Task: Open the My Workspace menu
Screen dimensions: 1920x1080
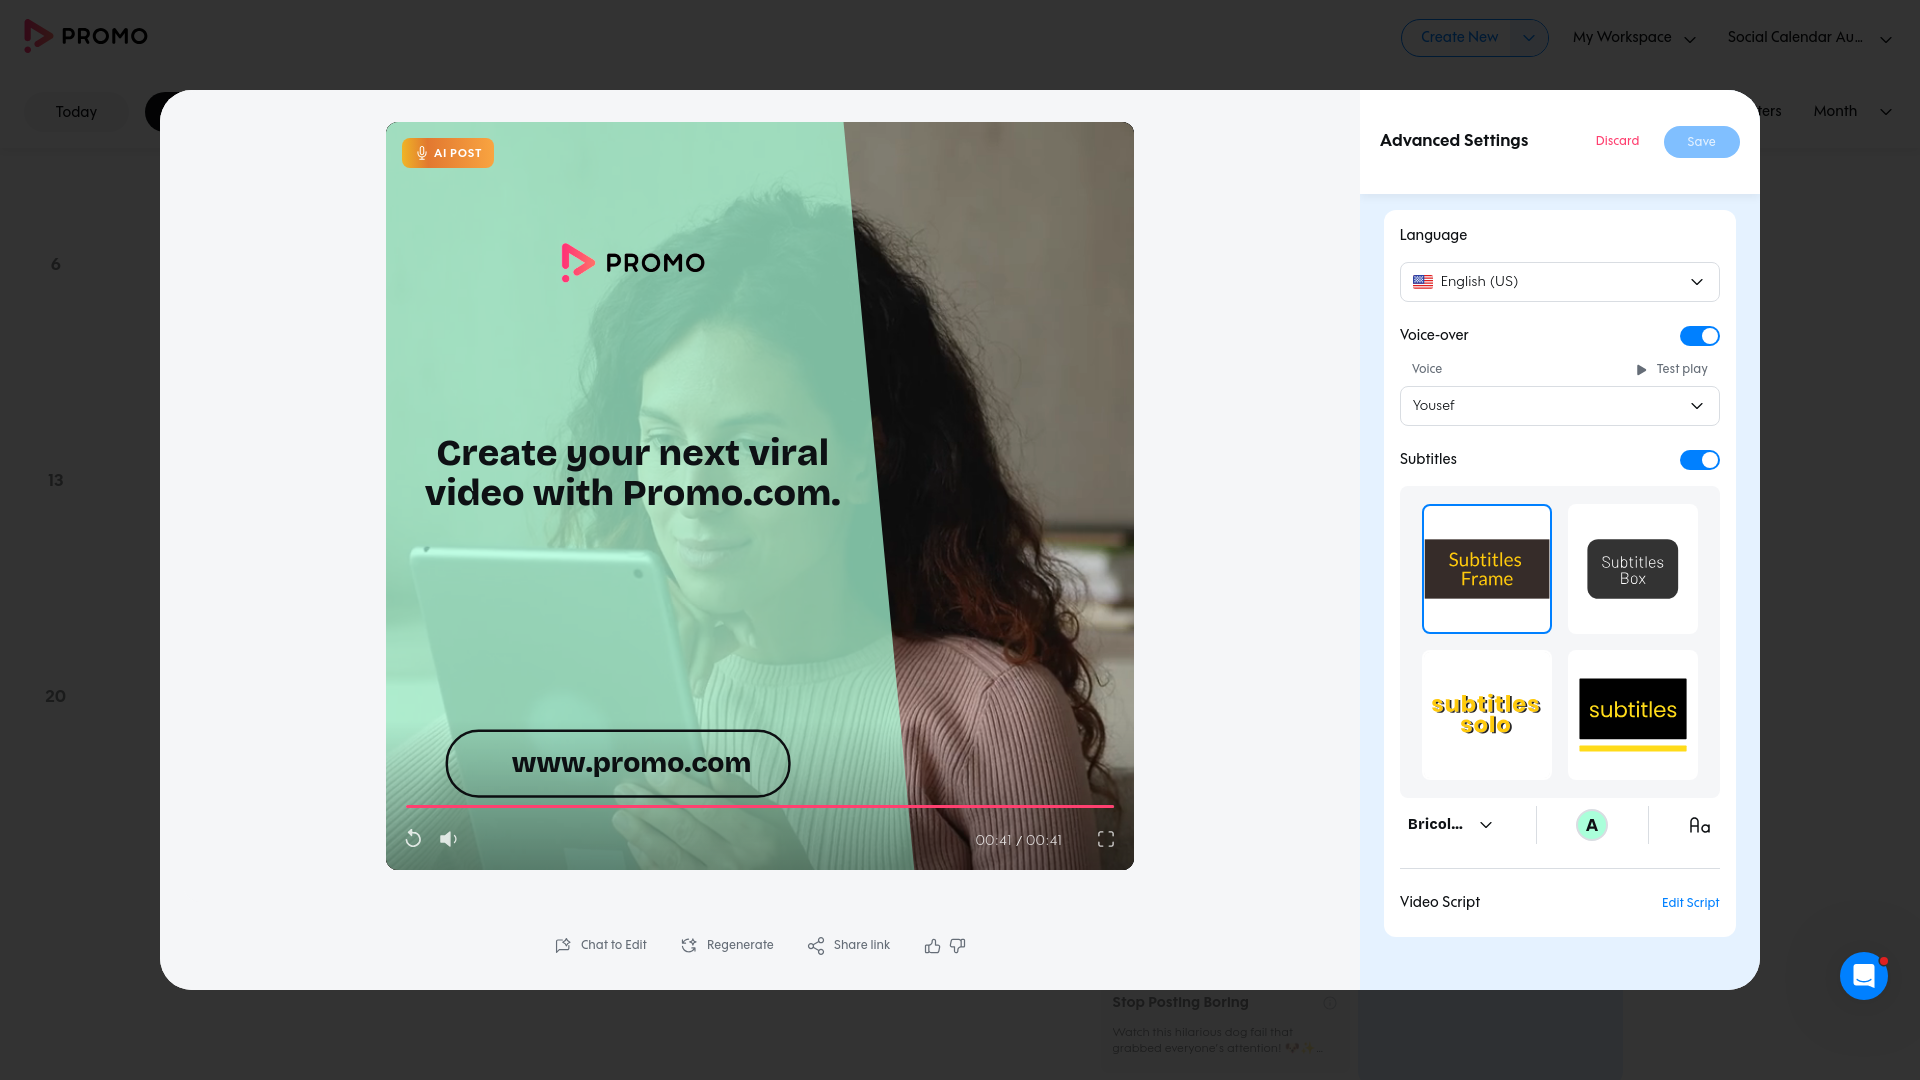Action: point(1634,38)
